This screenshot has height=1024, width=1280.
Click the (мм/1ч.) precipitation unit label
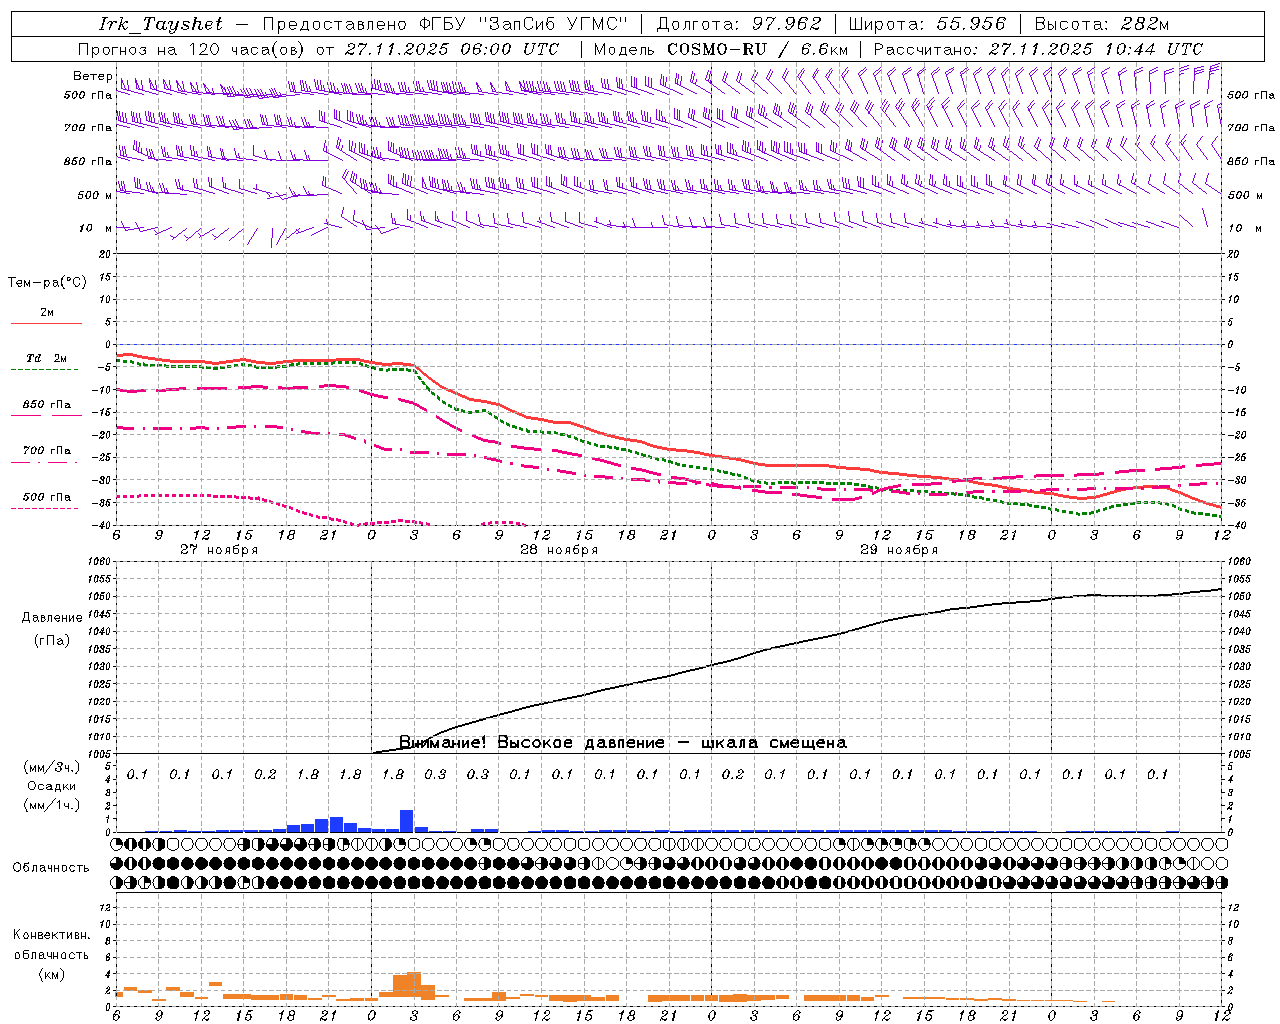(52, 804)
